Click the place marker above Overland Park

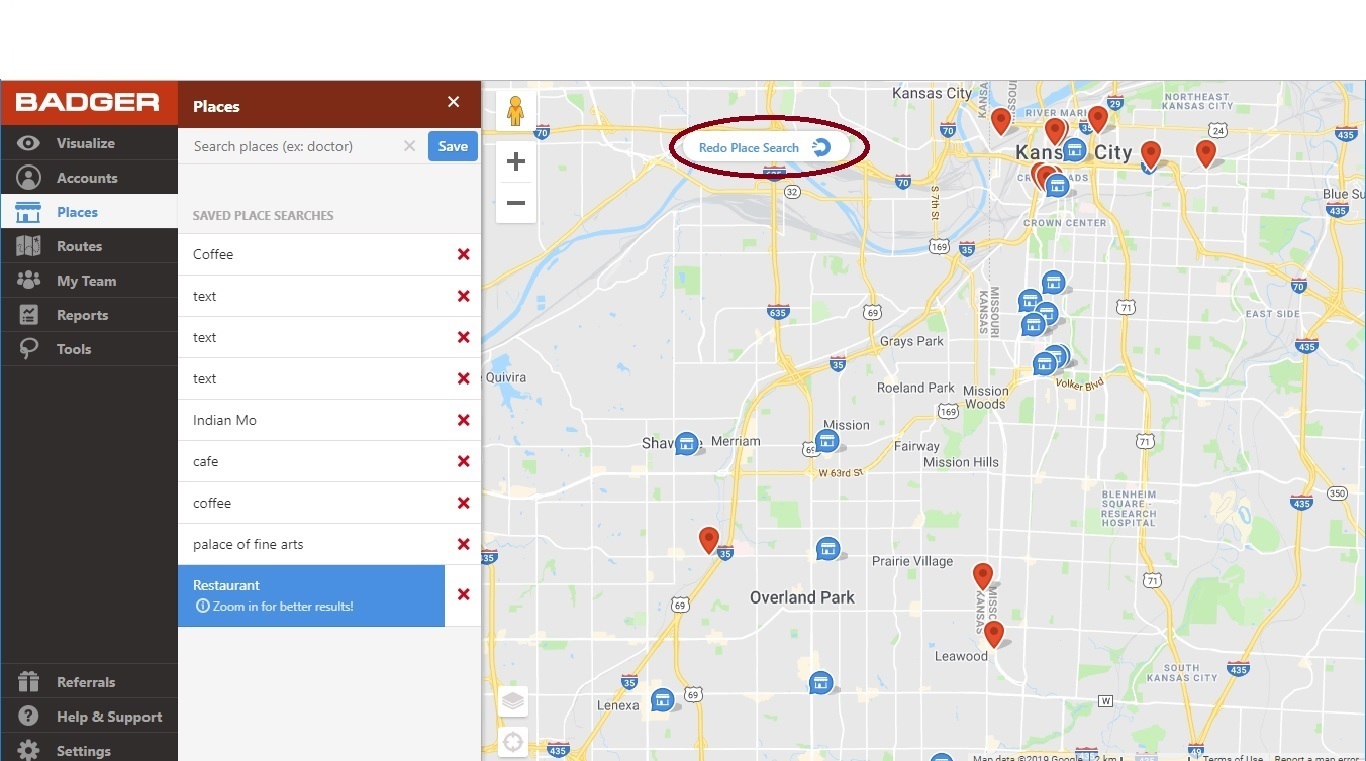tap(827, 548)
